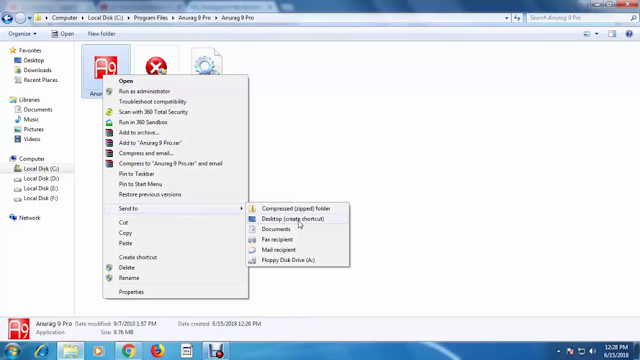Open the Organize dropdown menu
Screen dimensions: 640x360
coord(22,34)
